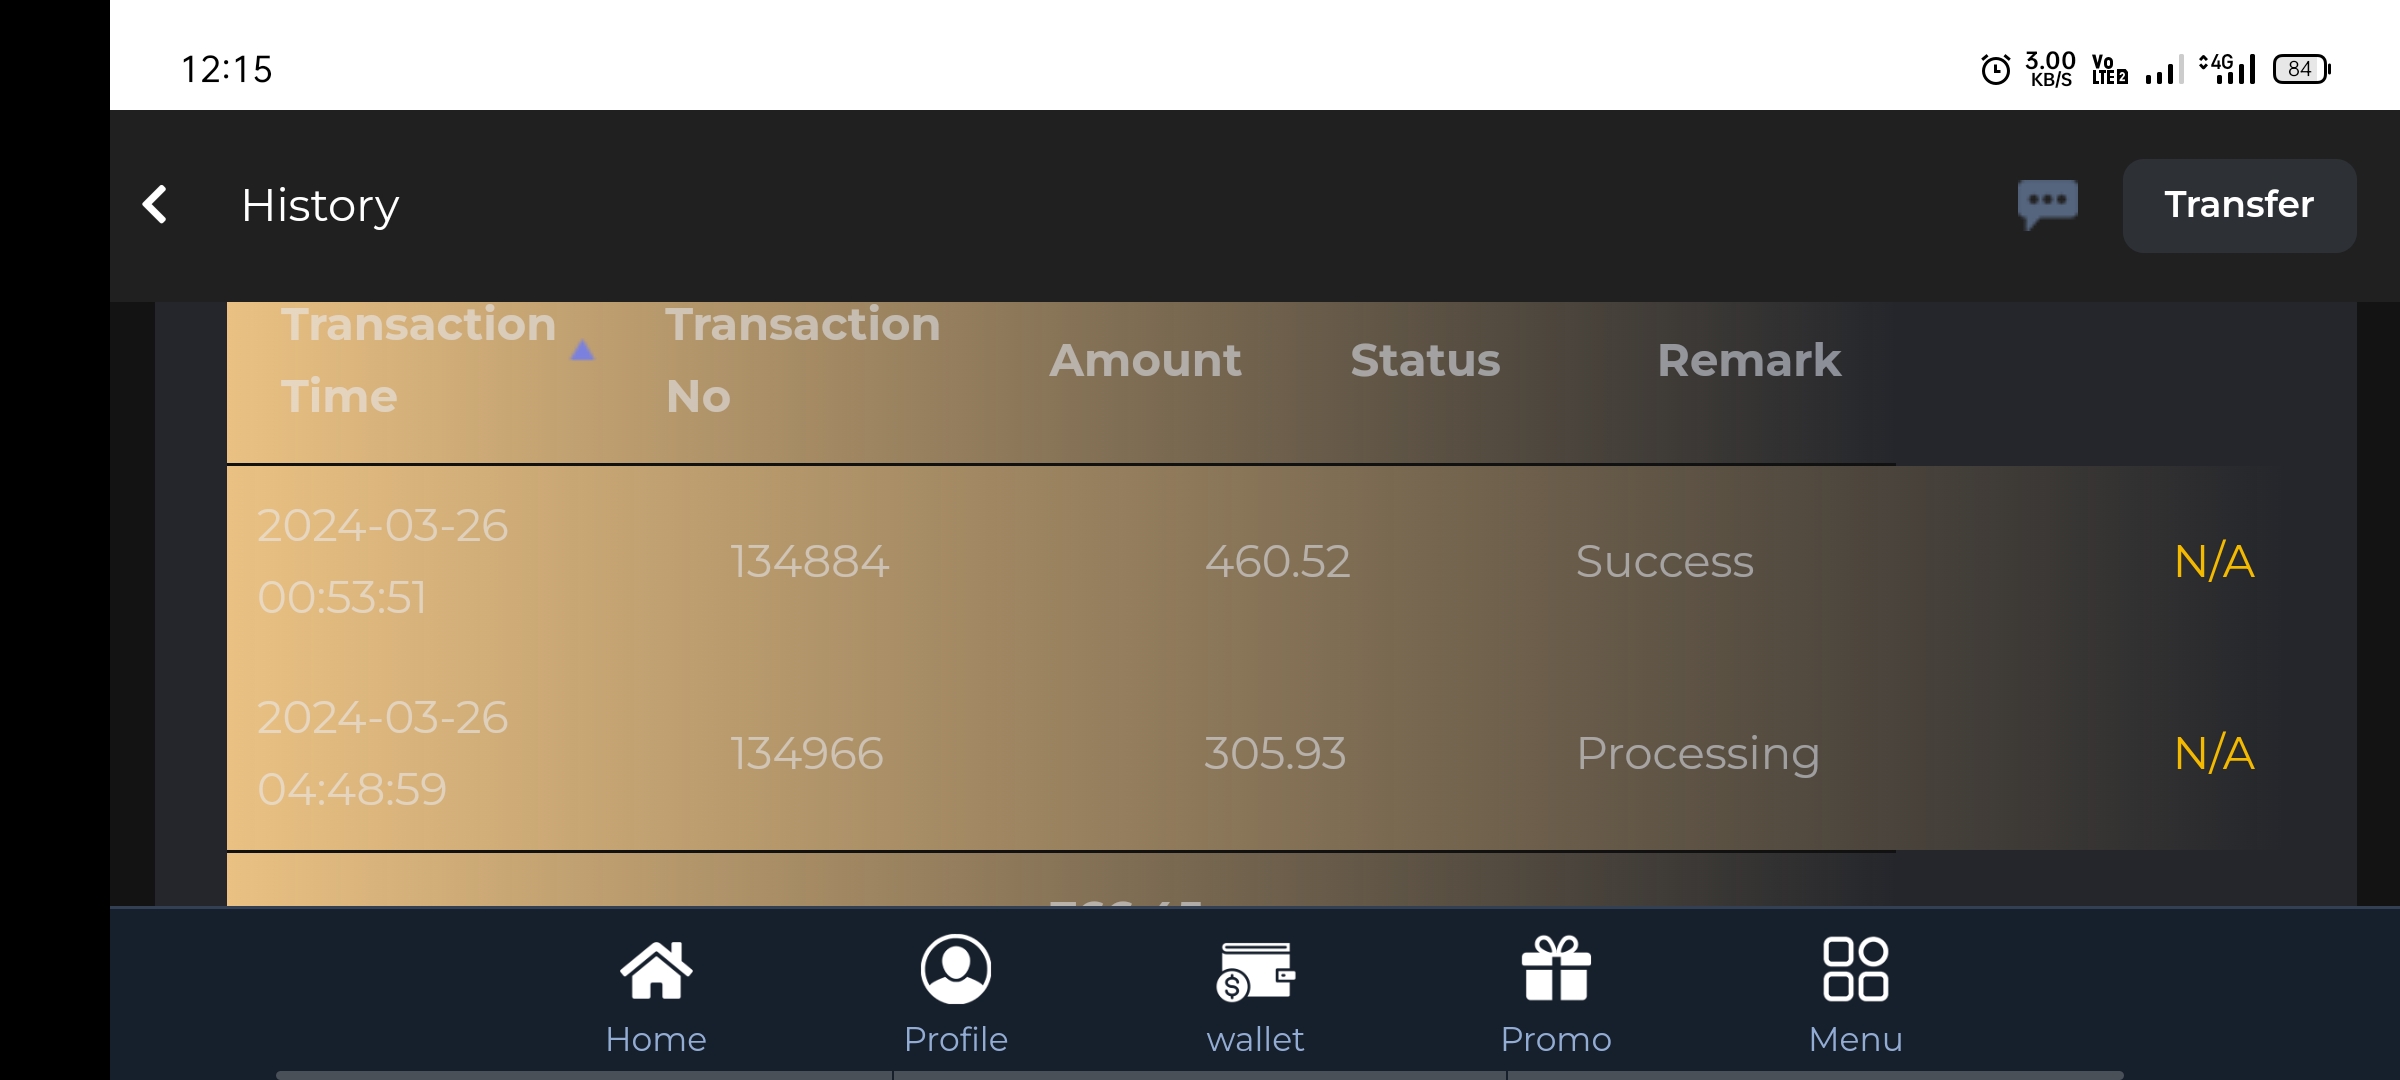Click the Amount column header
Image resolution: width=2400 pixels, height=1080 pixels.
(1145, 360)
